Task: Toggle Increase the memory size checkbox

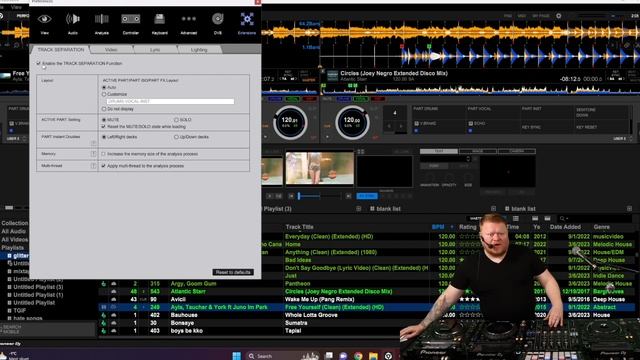Action: 104,154
